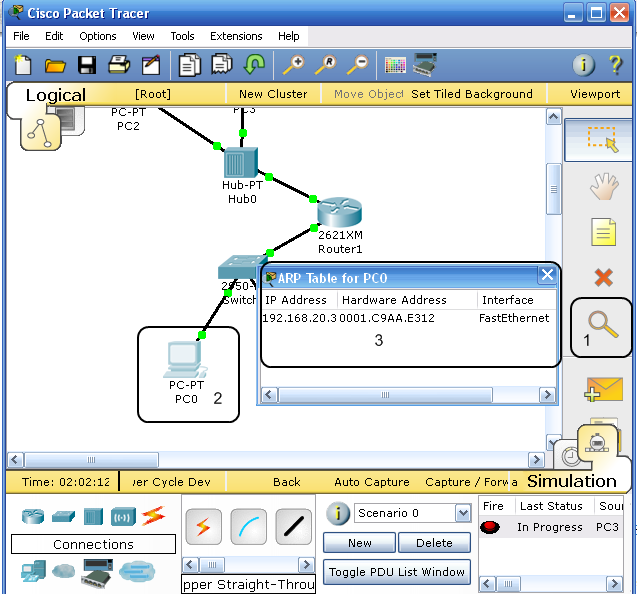Image resolution: width=637 pixels, height=594 pixels.
Task: Paste using the paste toolbar icon
Action: click(222, 64)
